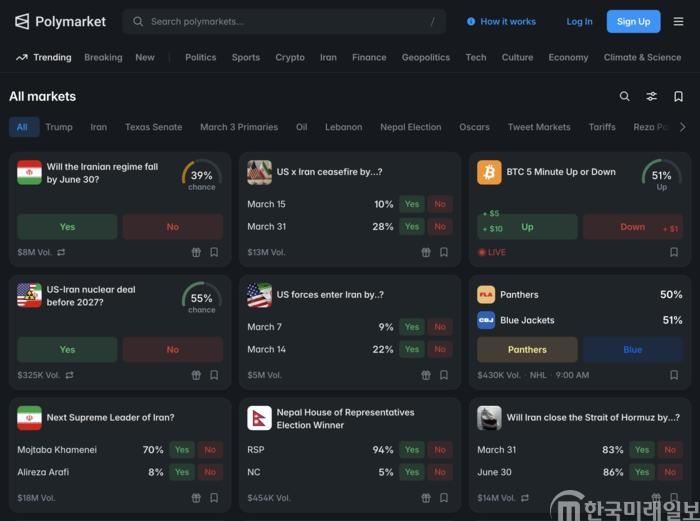Click repeat icon beside $325K Vol.
Screen dimensions: 700x521
[x=70, y=375]
